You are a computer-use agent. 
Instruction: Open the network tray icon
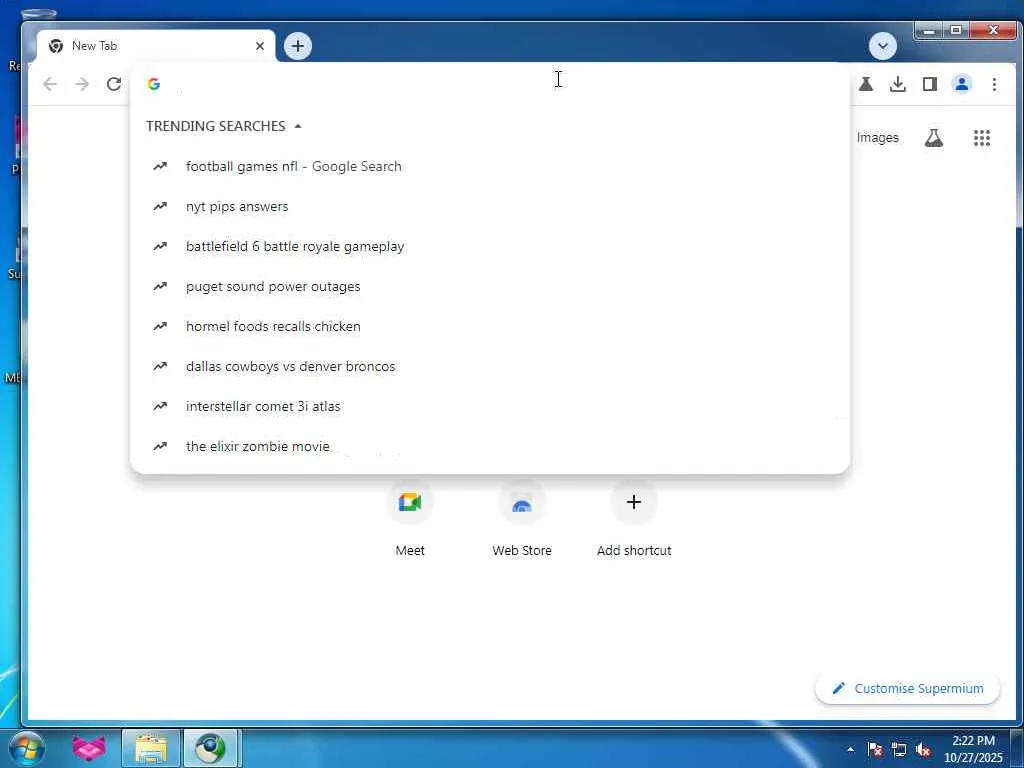(x=899, y=749)
